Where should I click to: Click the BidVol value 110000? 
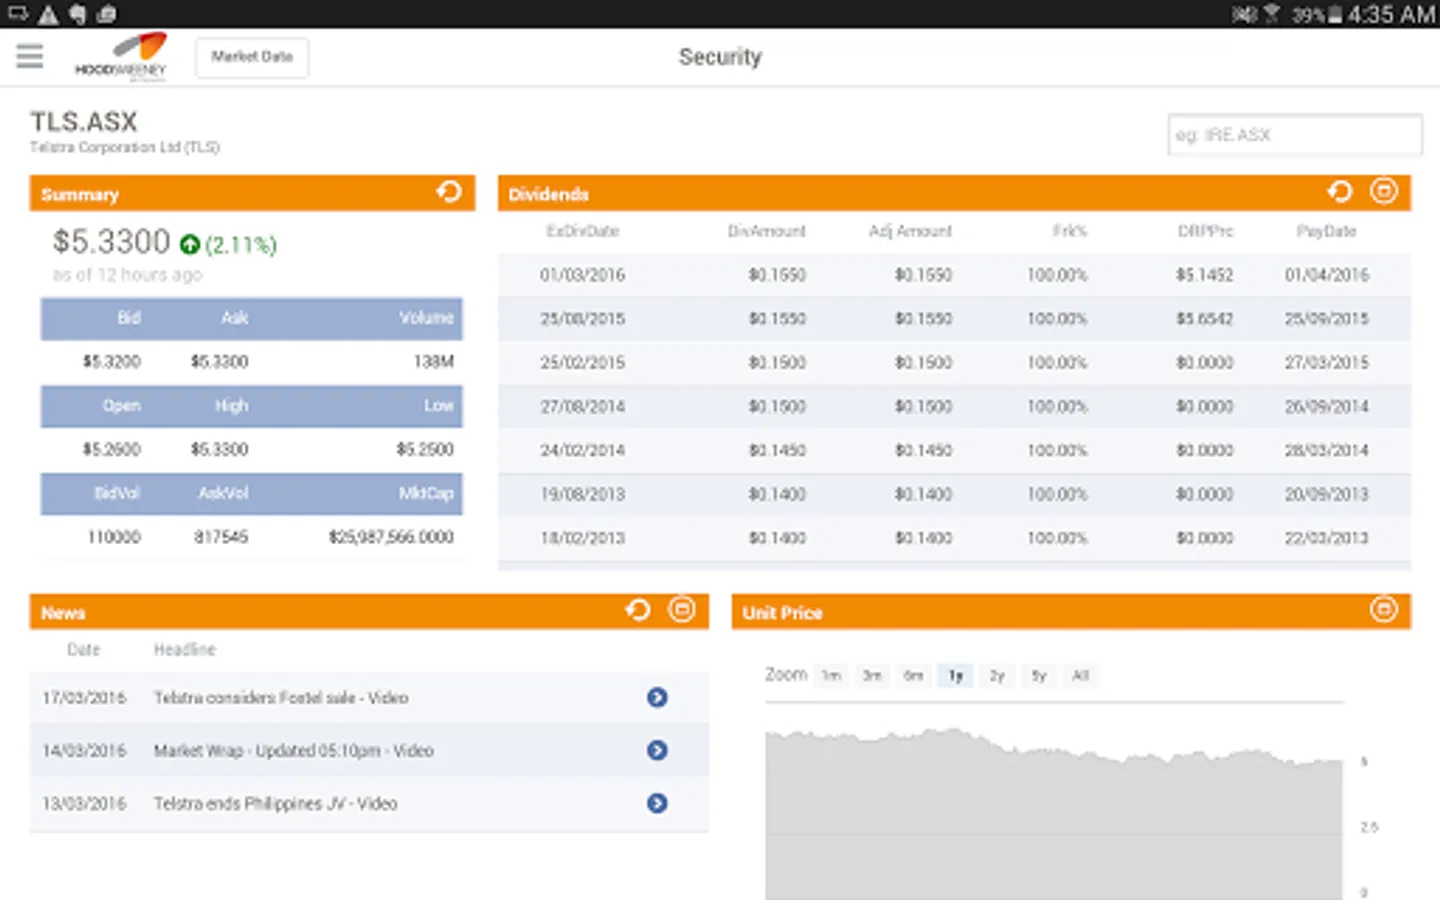coord(114,538)
